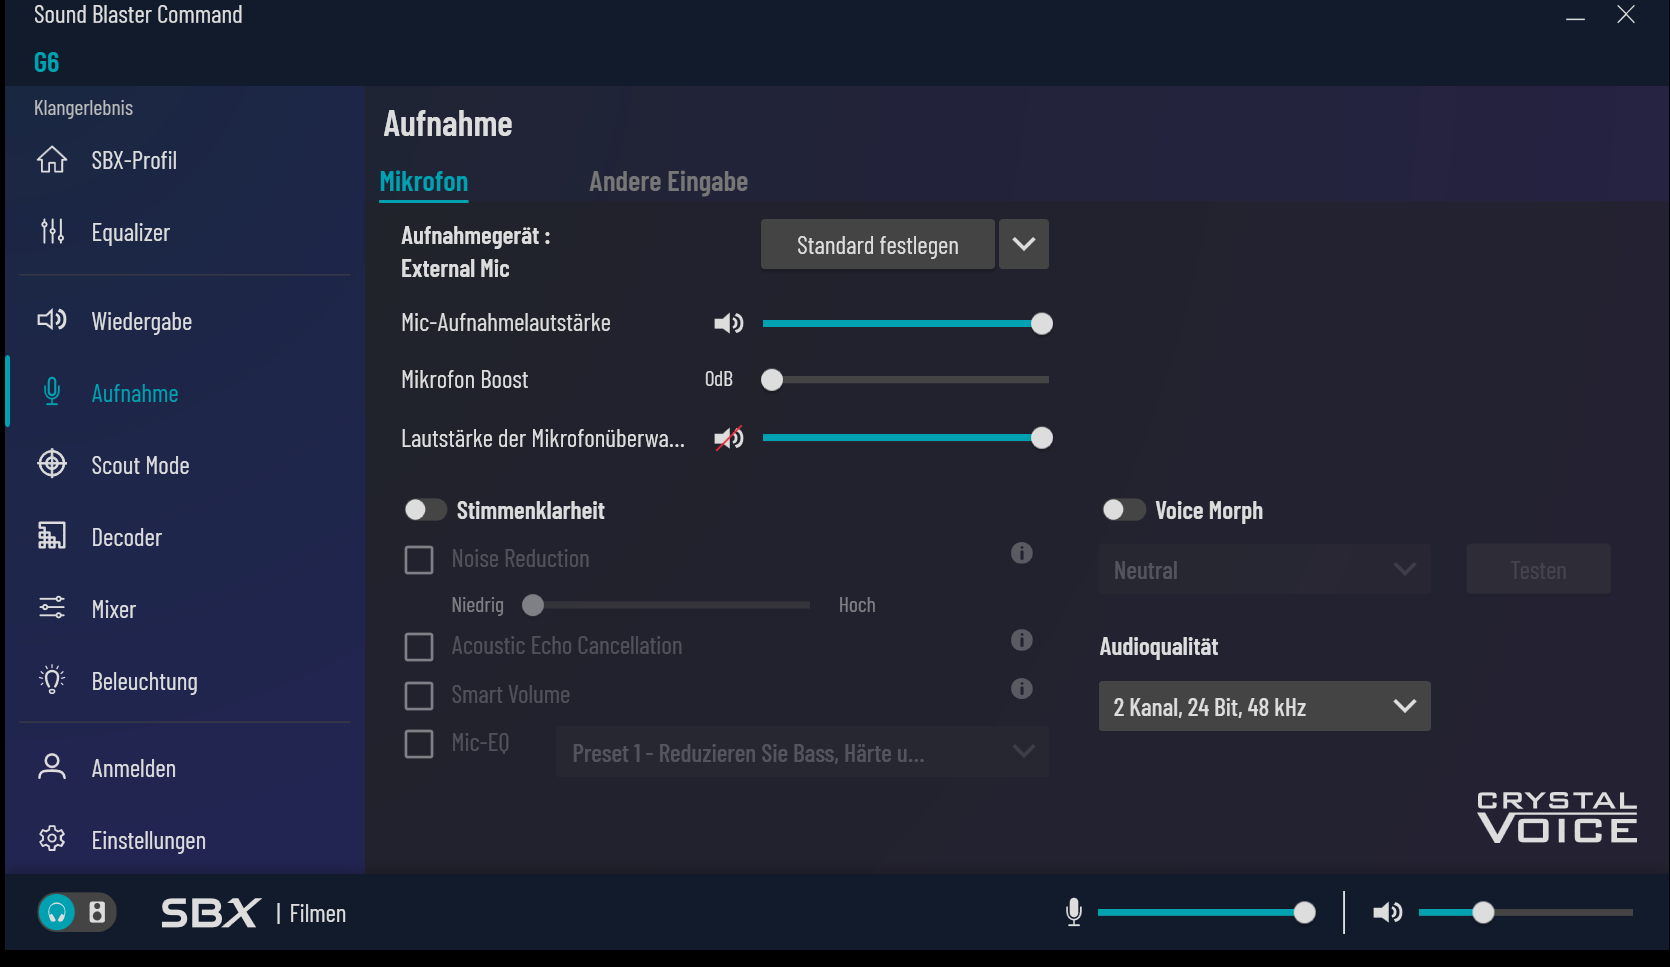This screenshot has width=1670, height=967.
Task: Click the Anmelden label to sign in
Action: [x=133, y=768]
